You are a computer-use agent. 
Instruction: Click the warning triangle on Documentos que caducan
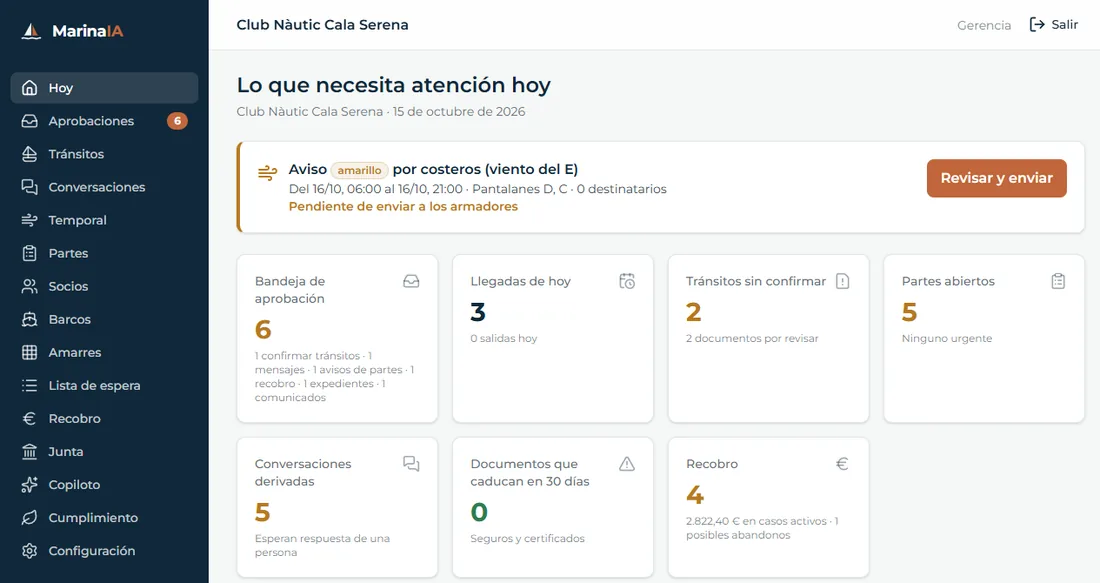[x=627, y=464]
